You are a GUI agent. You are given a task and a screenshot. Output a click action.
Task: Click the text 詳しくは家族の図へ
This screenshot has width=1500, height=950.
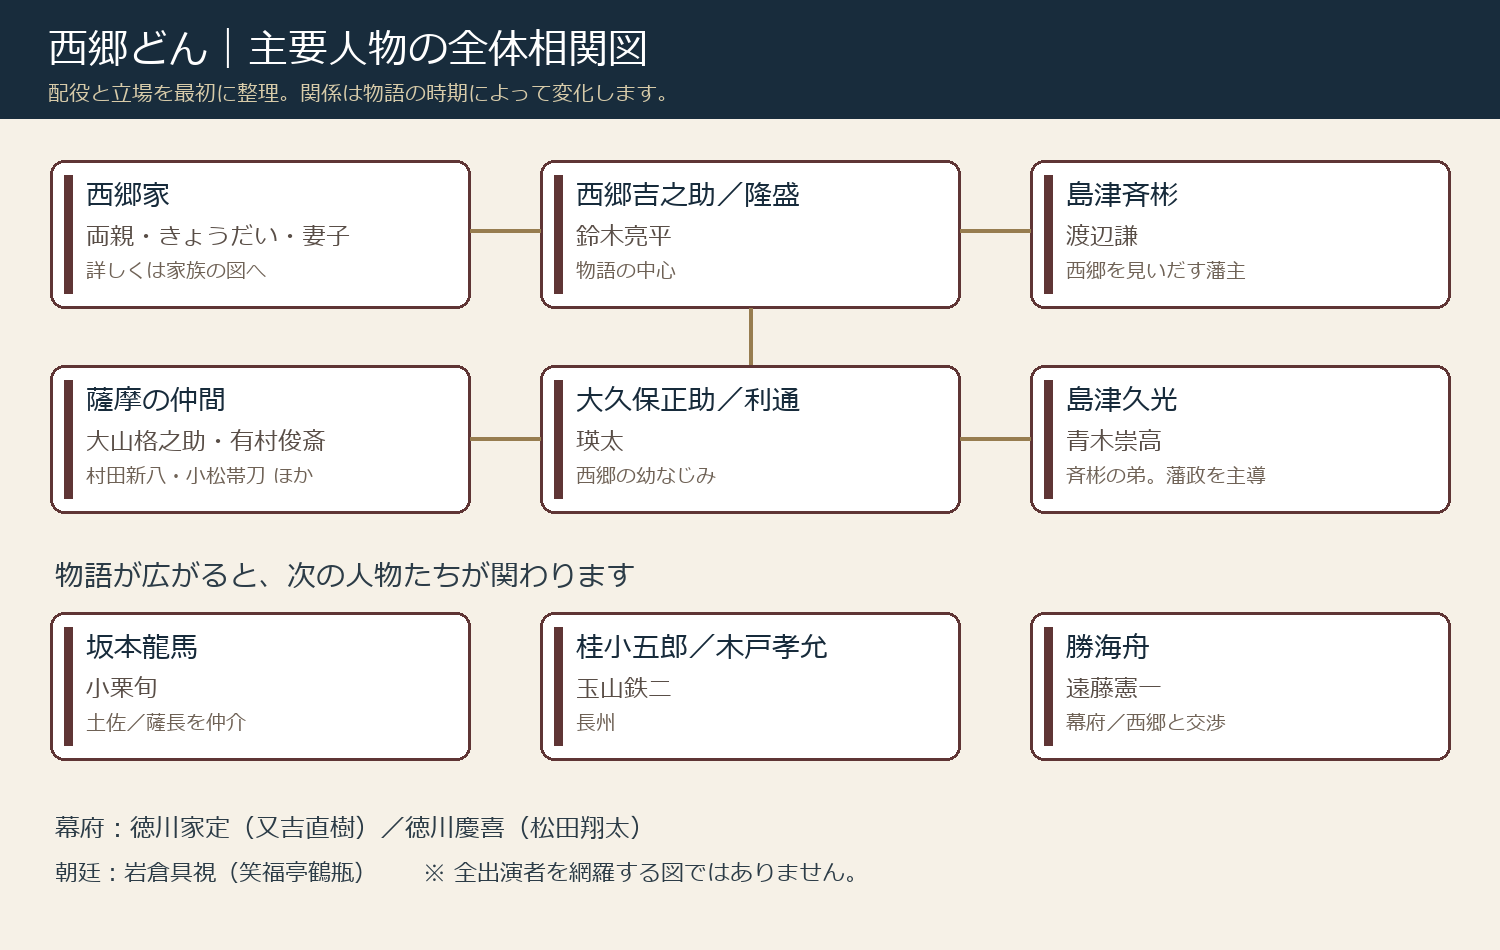(x=176, y=270)
